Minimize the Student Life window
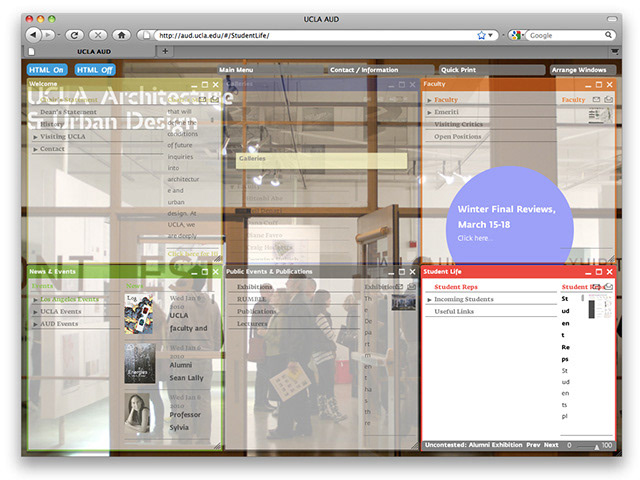 click(x=588, y=272)
